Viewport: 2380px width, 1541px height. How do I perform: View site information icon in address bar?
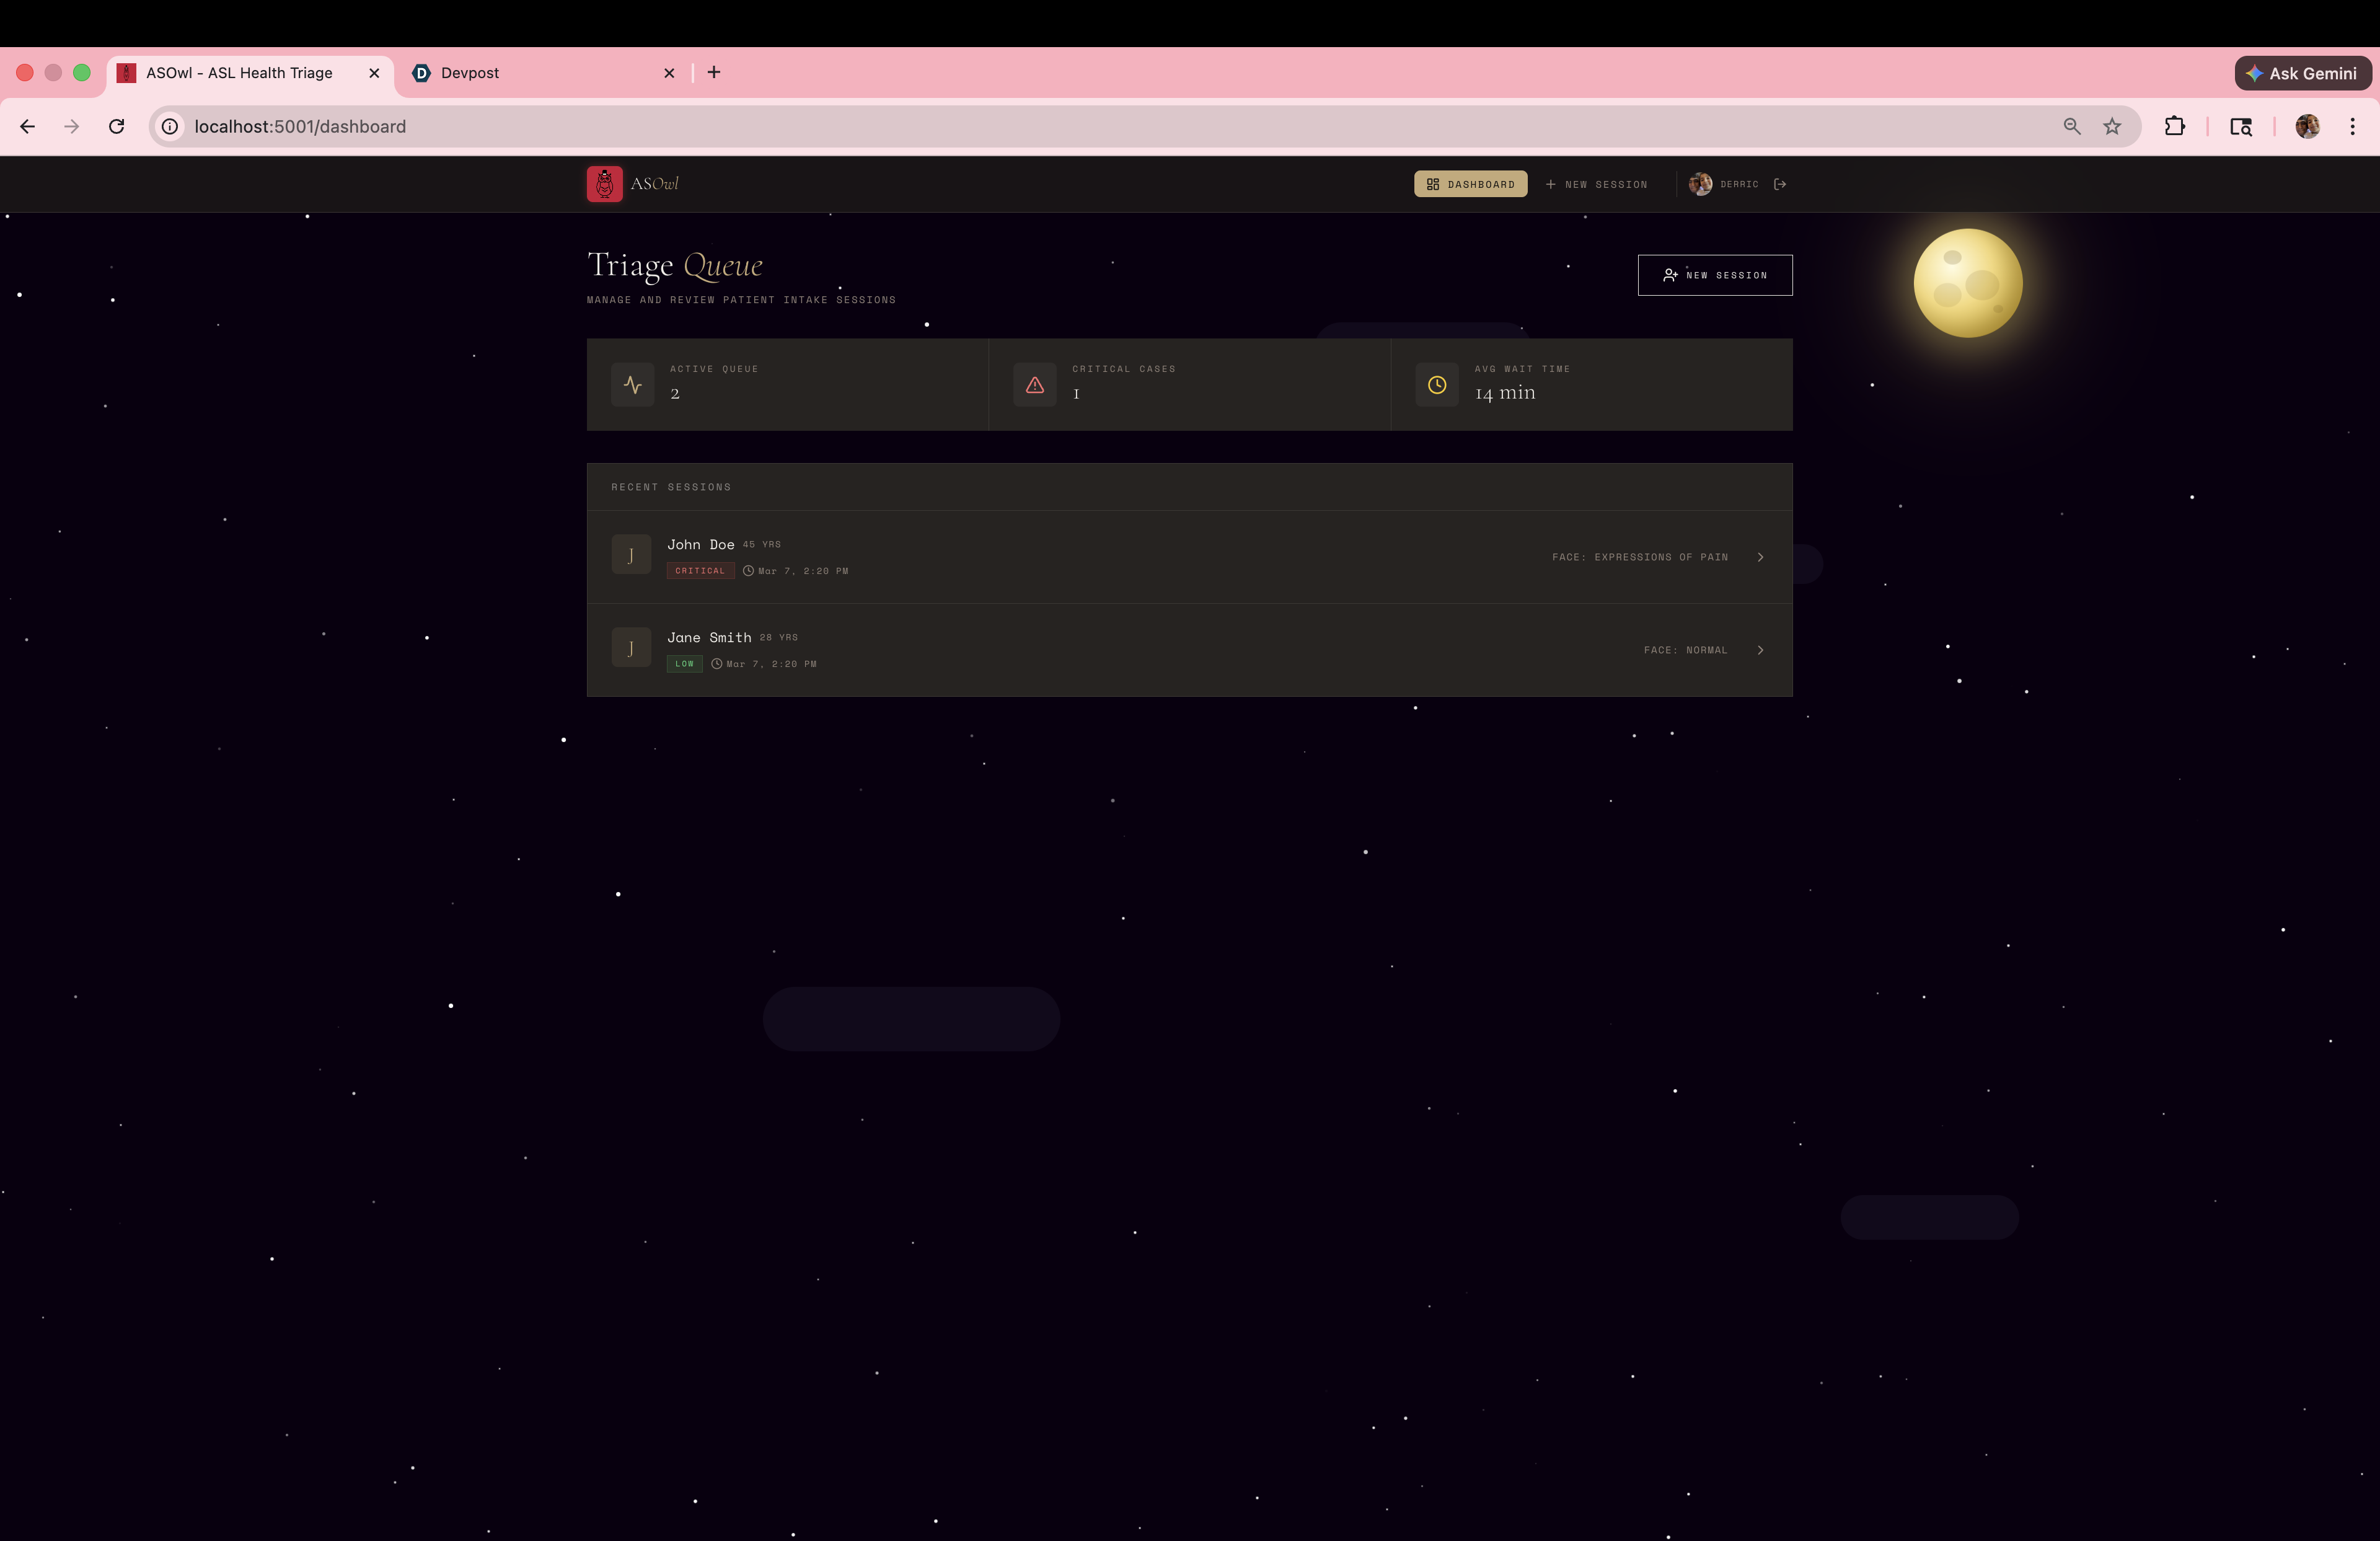coord(170,126)
